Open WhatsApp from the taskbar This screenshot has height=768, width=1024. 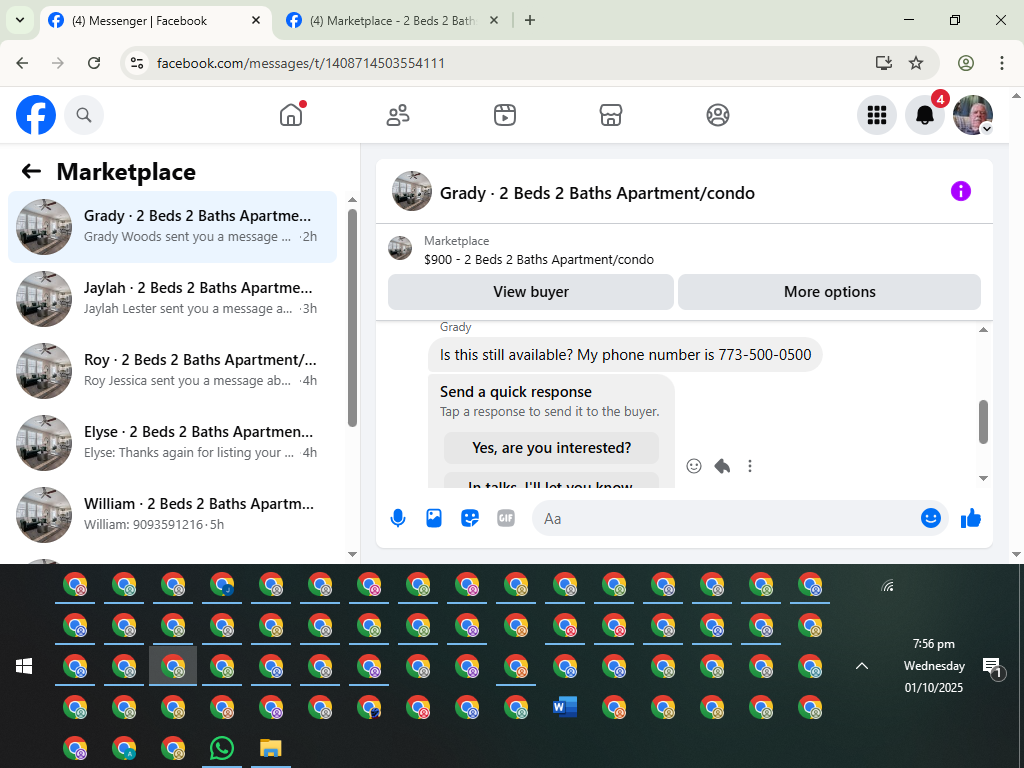(x=222, y=748)
